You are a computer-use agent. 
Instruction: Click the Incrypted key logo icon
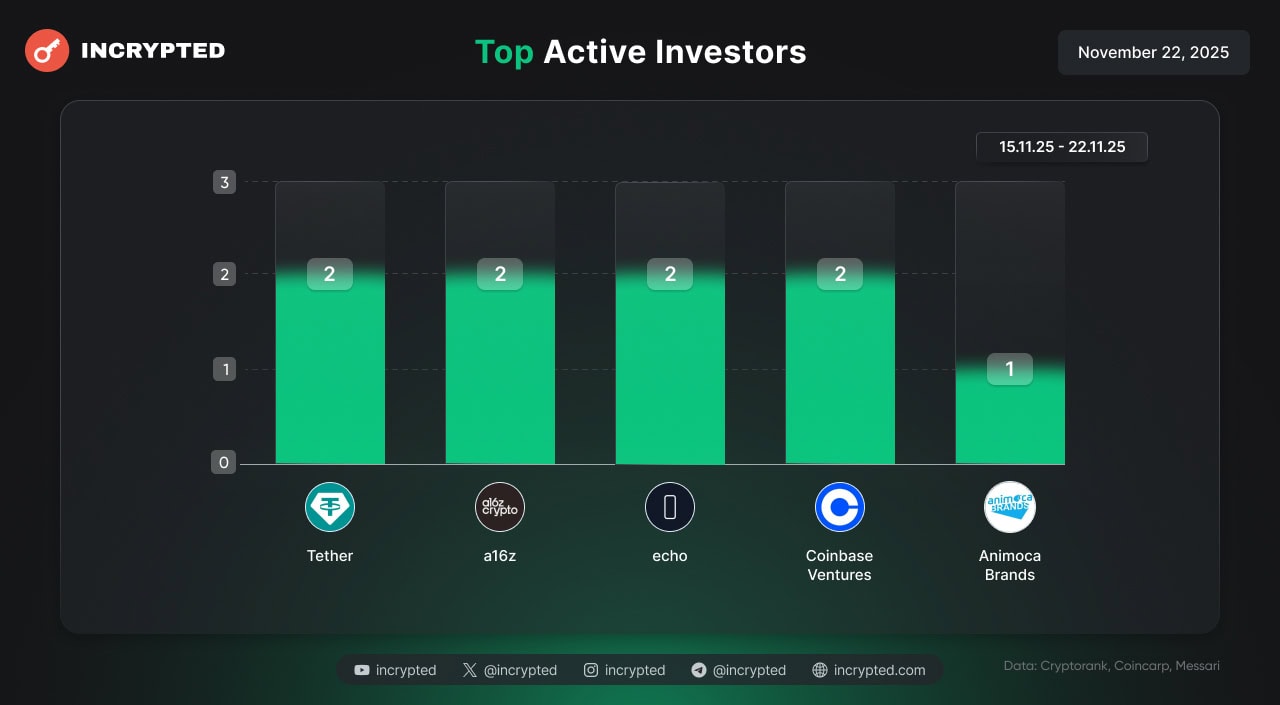(47, 51)
